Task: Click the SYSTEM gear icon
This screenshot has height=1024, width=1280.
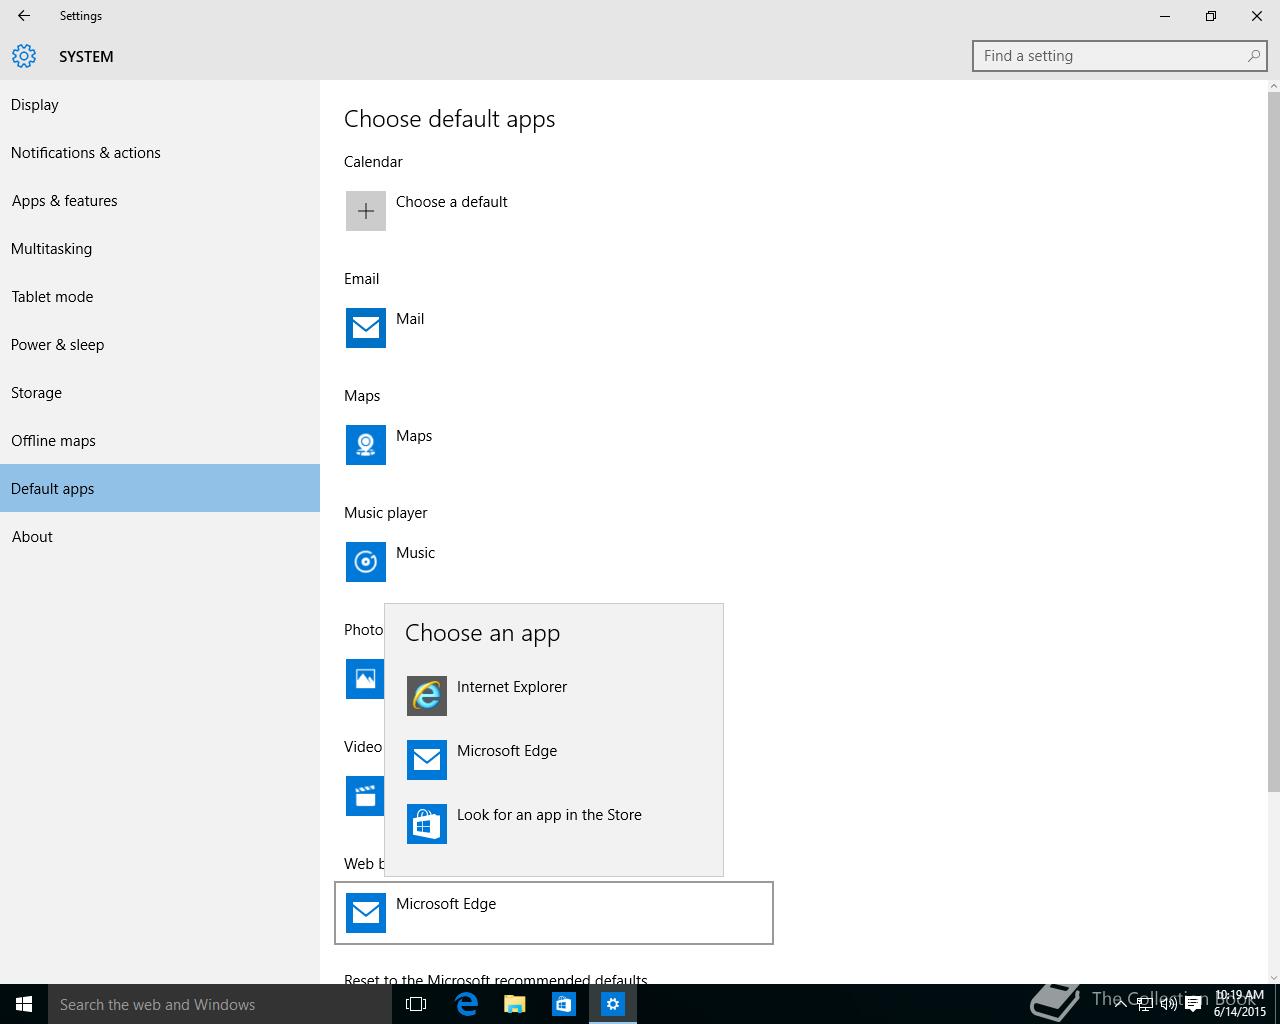Action: [x=24, y=56]
